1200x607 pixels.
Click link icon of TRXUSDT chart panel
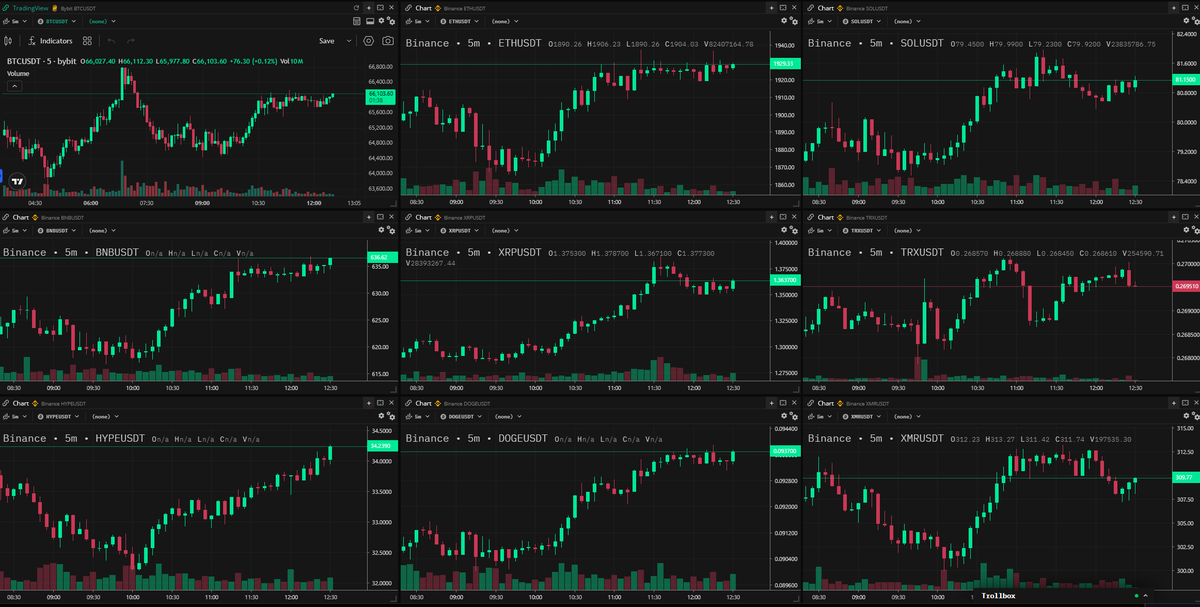click(x=811, y=217)
